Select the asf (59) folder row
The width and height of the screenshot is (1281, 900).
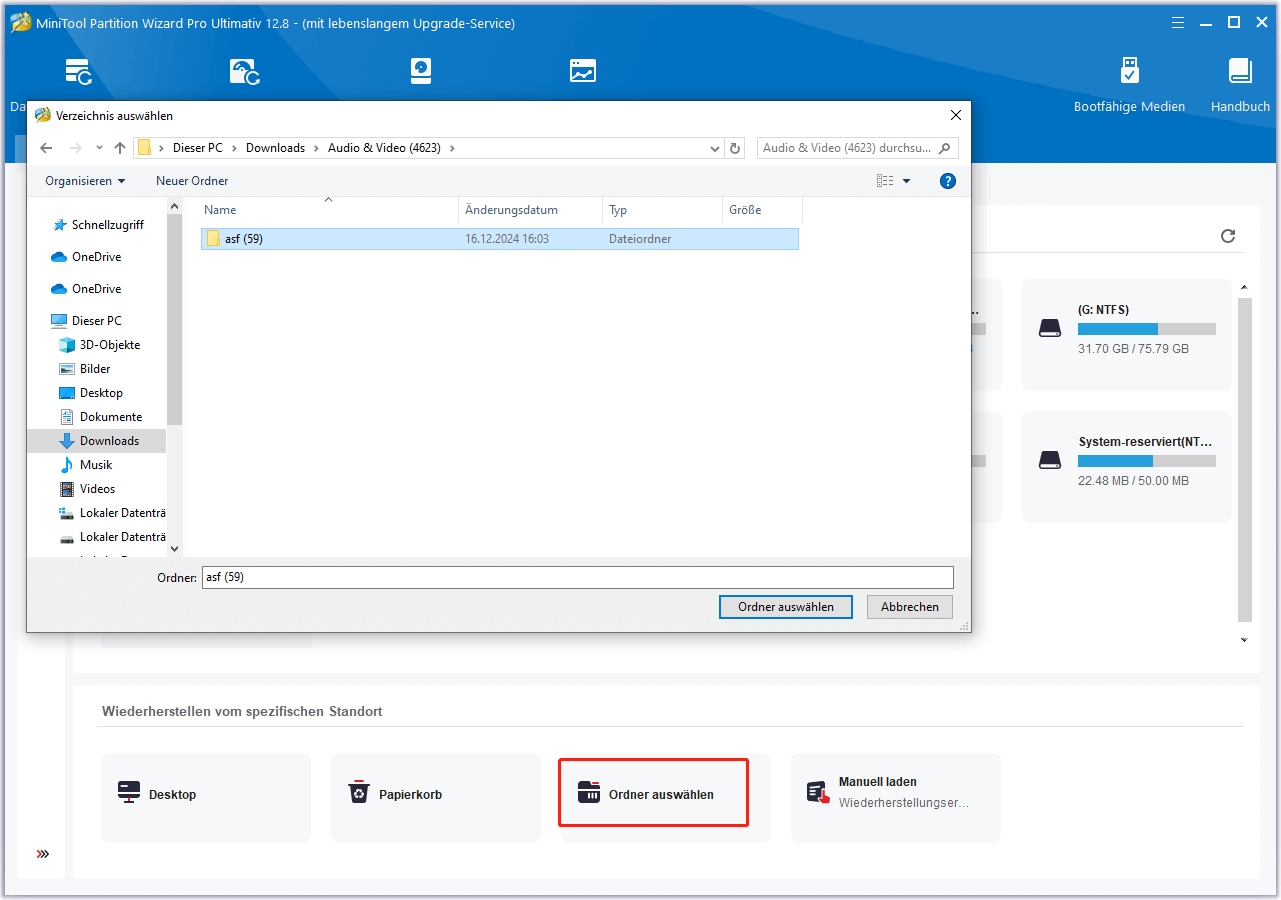500,239
